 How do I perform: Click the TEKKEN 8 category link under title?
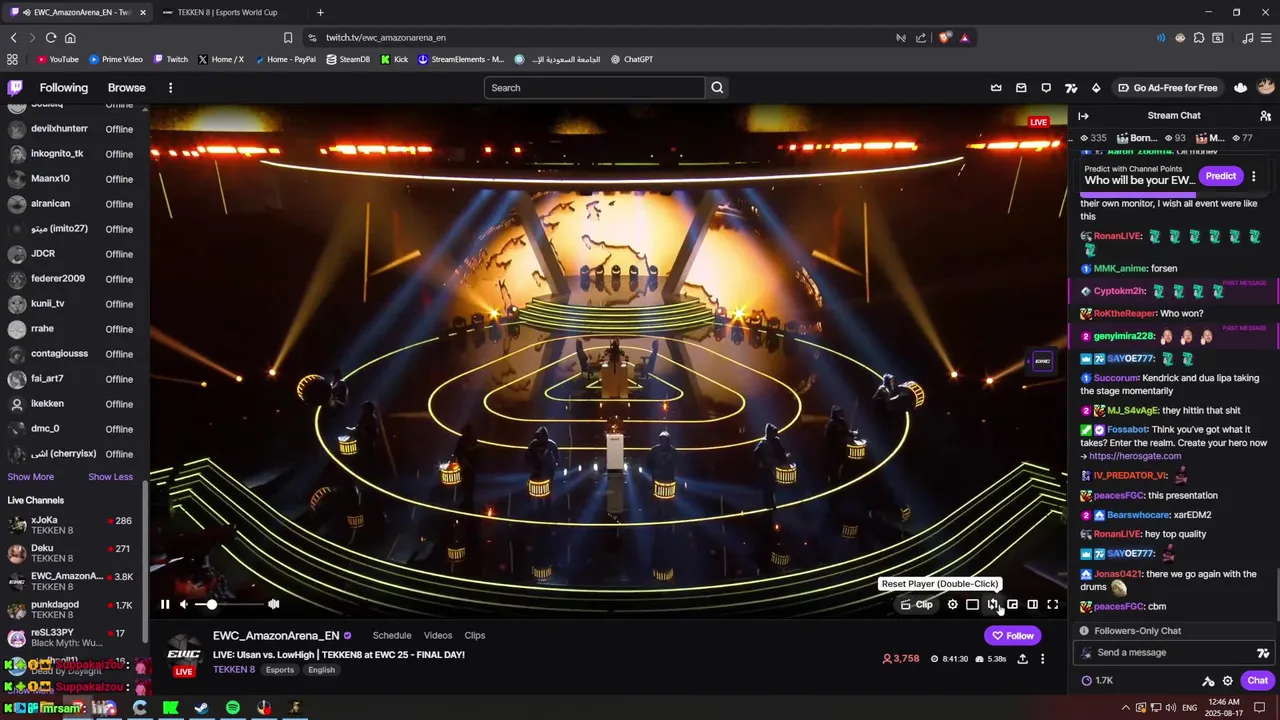(234, 670)
